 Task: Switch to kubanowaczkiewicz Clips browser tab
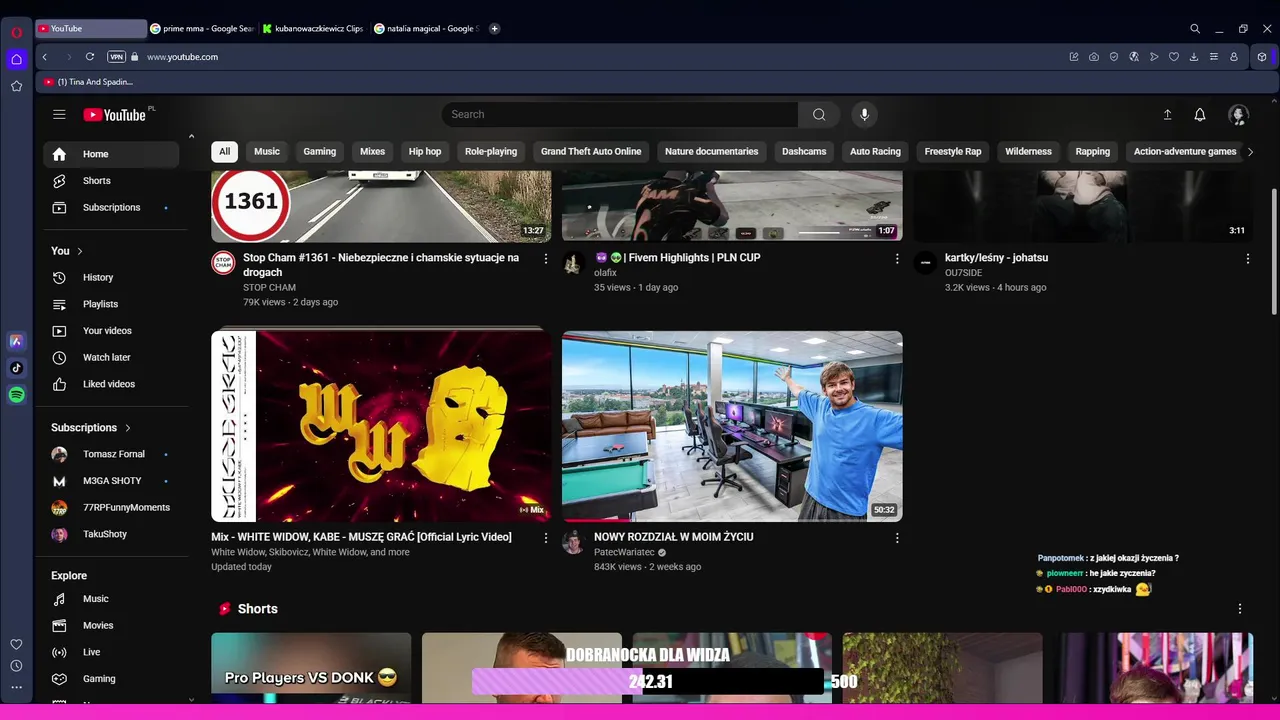click(315, 29)
